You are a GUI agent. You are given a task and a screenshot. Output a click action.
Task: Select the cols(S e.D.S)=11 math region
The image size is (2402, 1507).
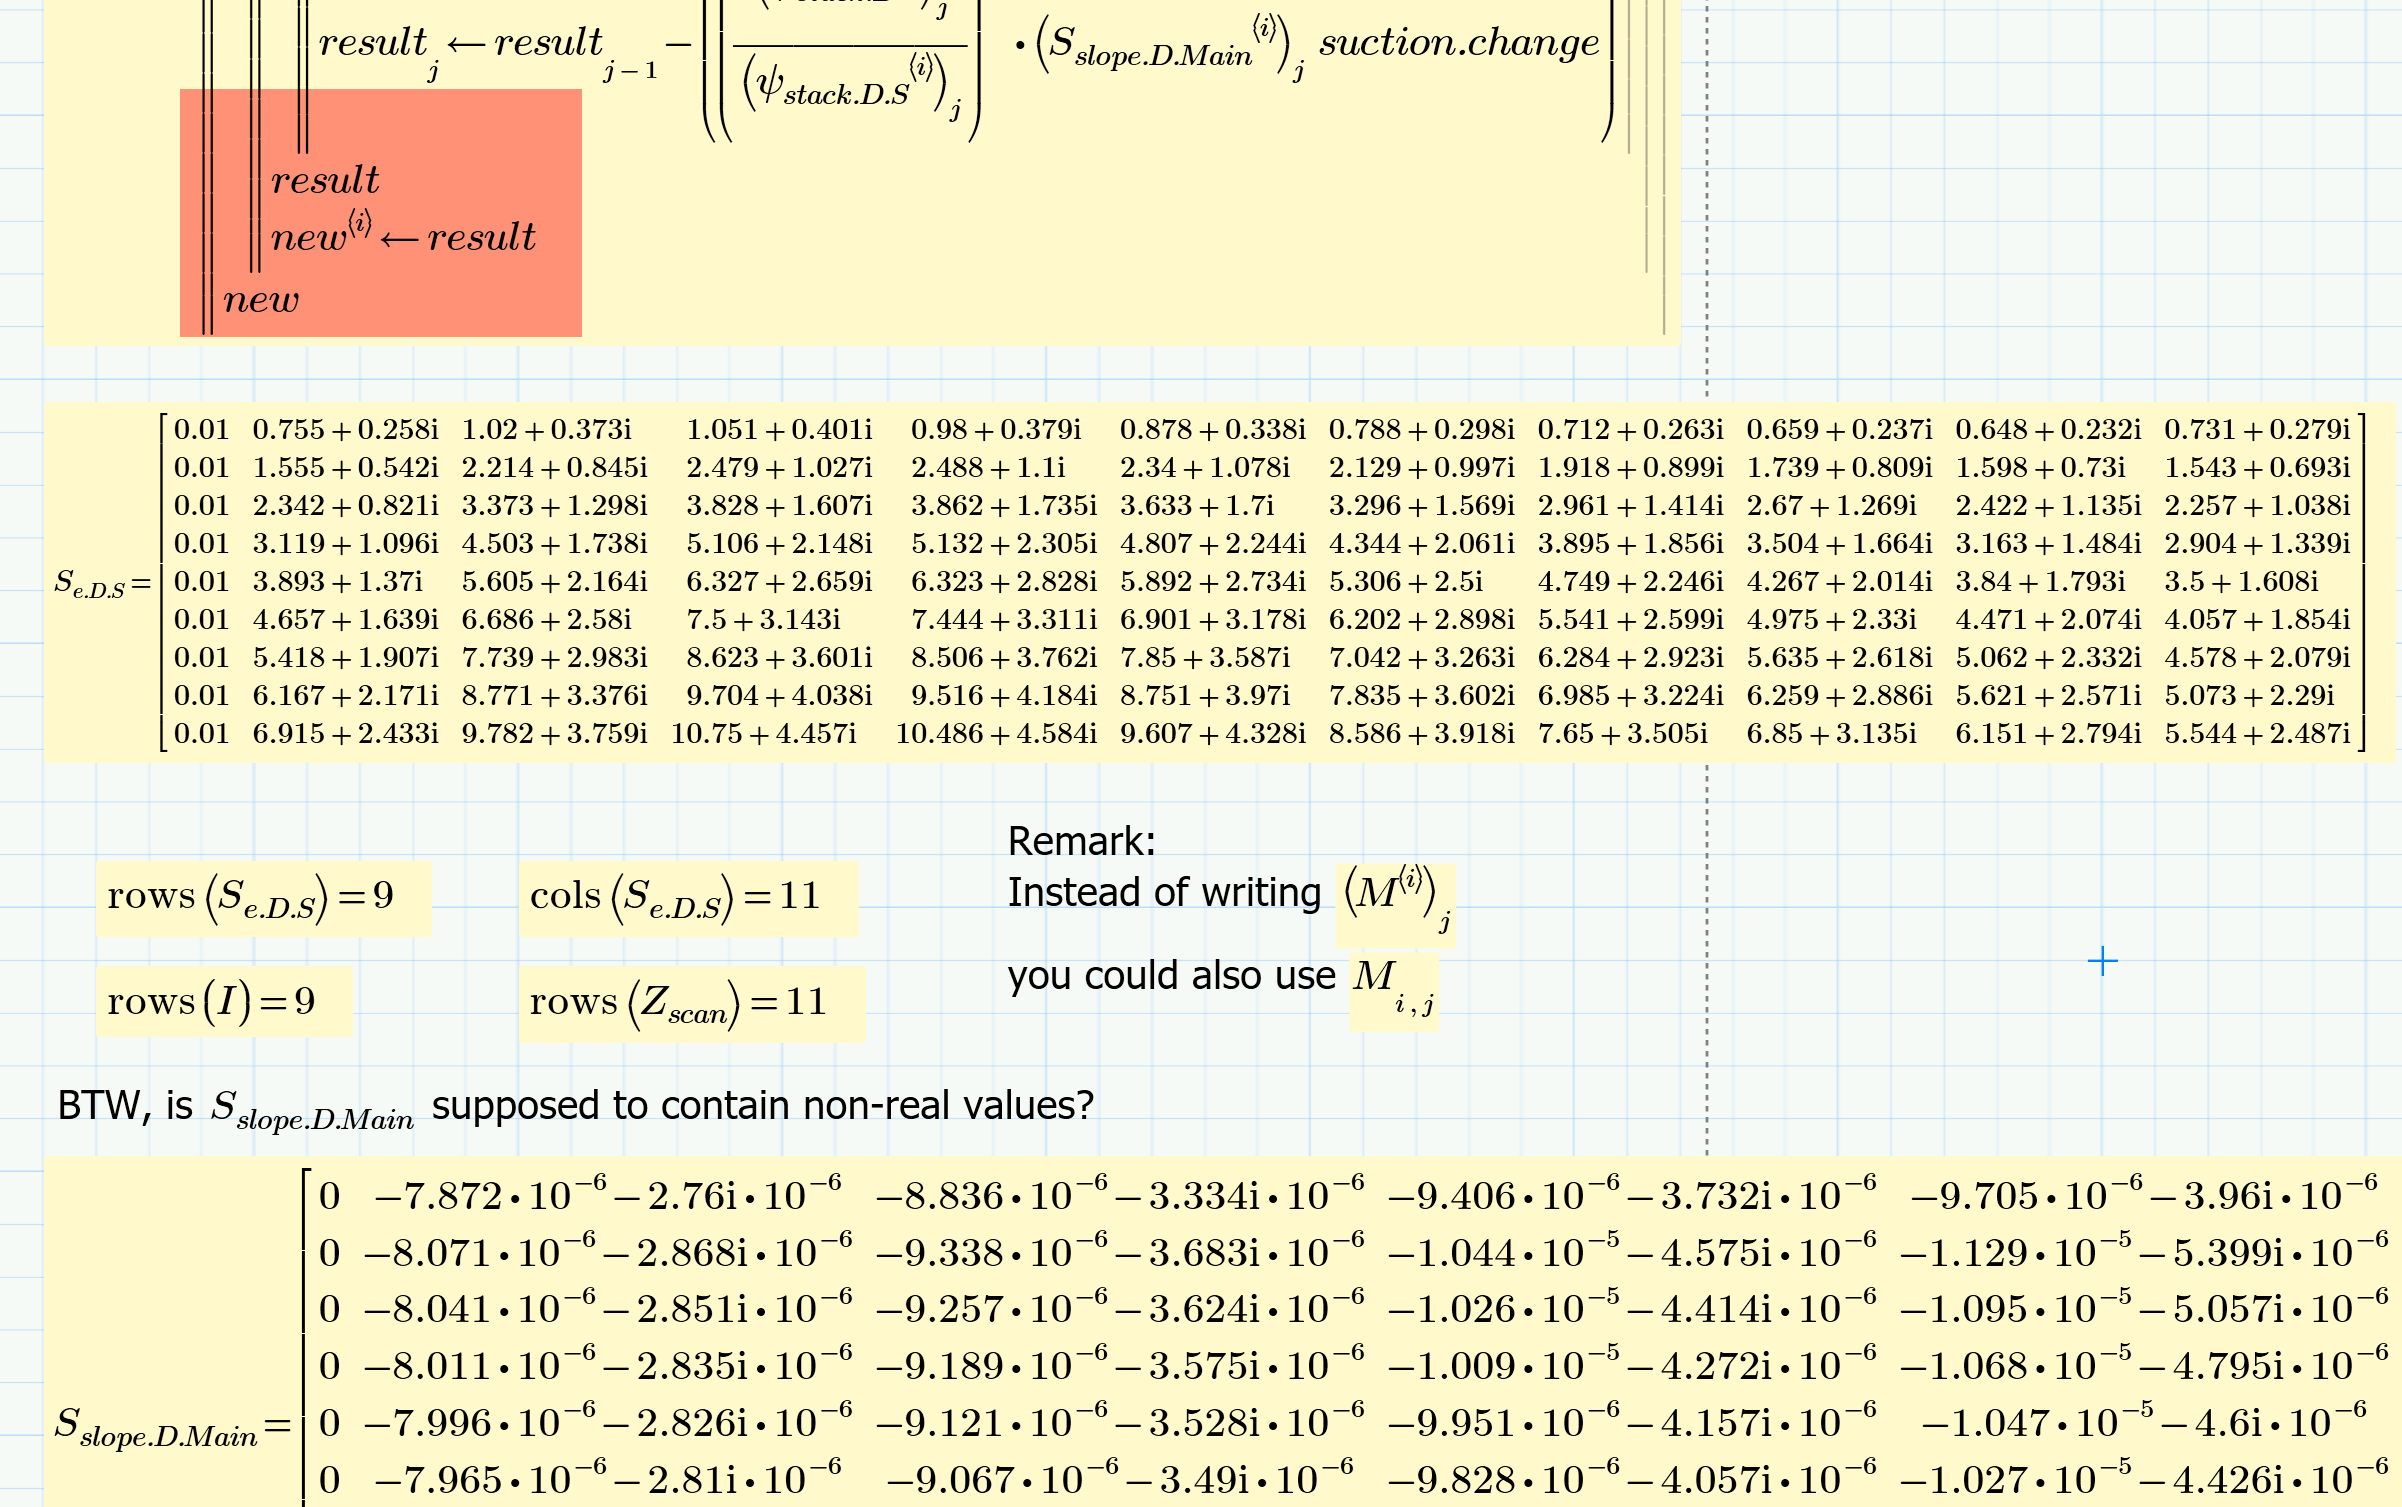(x=675, y=896)
